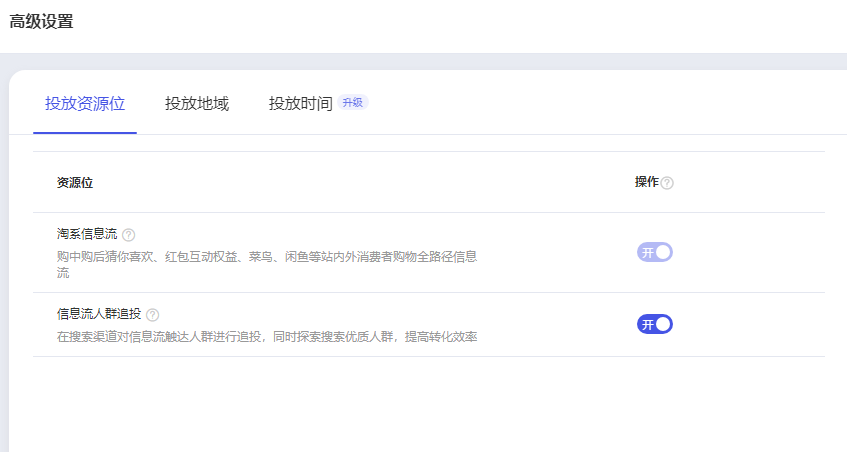Switch to the 投放地域 tab

[x=197, y=104]
